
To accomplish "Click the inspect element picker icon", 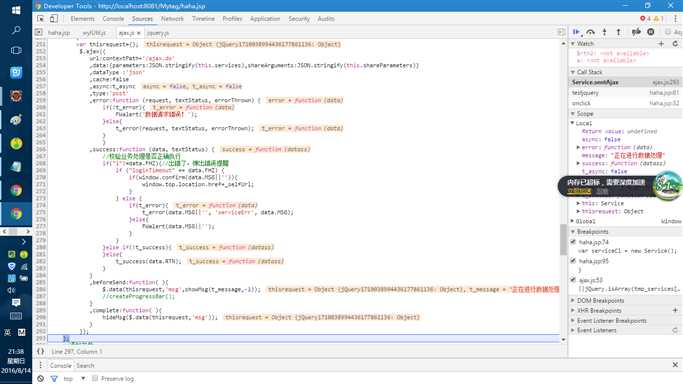I will point(41,19).
